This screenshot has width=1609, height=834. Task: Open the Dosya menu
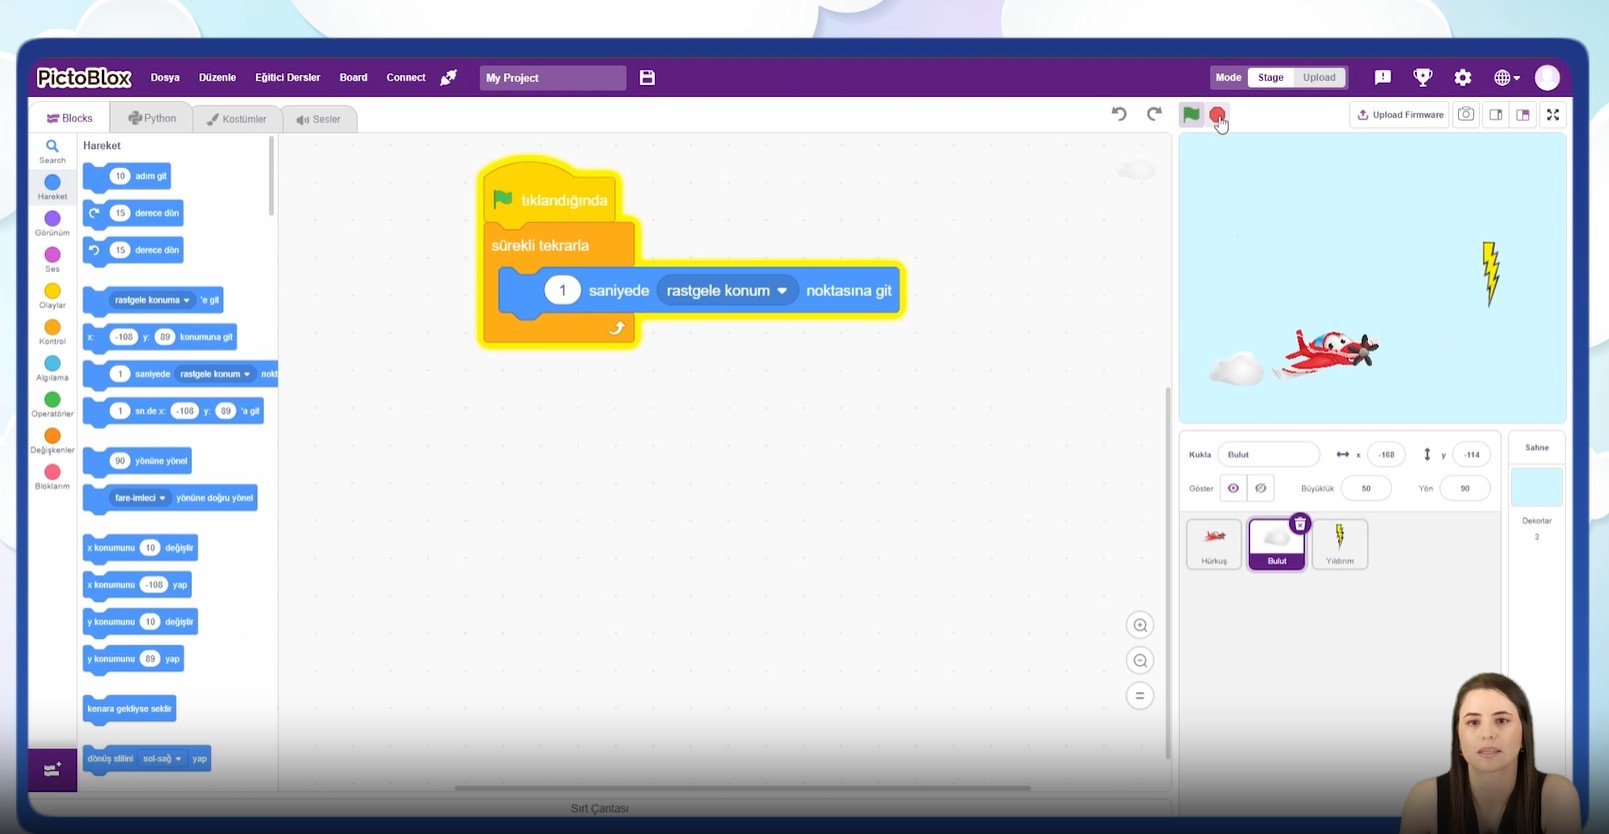click(x=165, y=78)
